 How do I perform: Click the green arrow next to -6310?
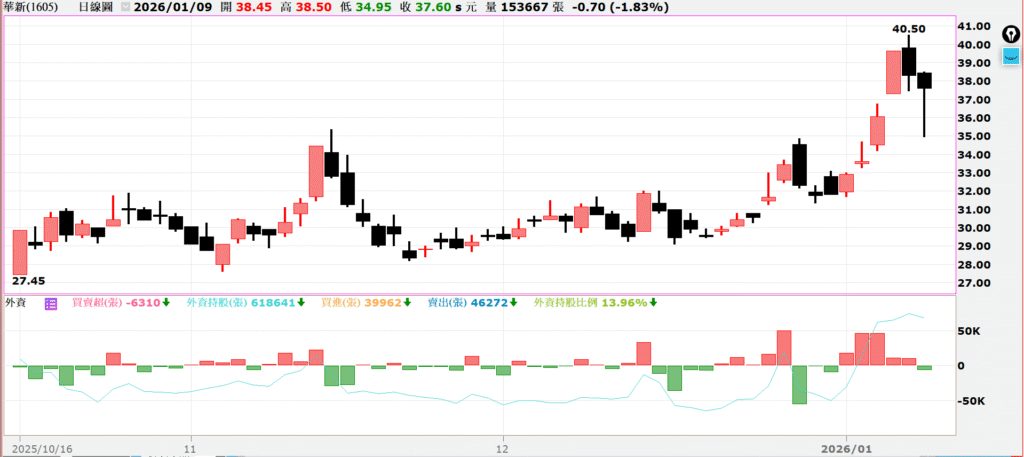click(166, 302)
